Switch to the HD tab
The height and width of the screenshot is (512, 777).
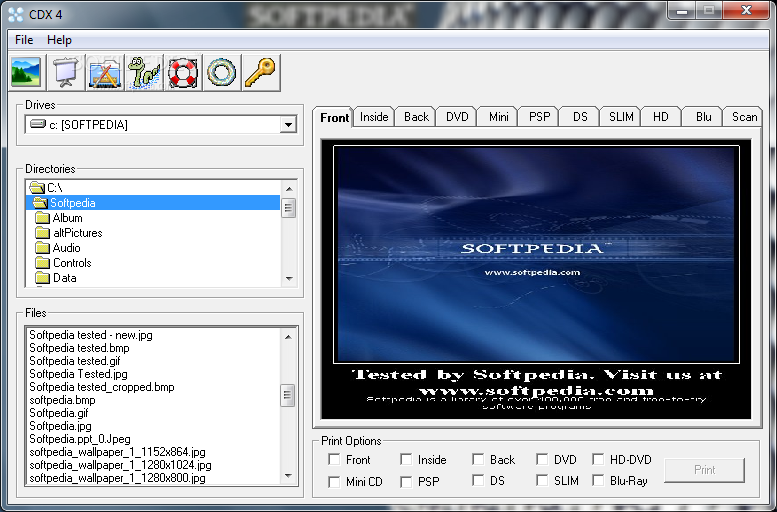pos(661,117)
